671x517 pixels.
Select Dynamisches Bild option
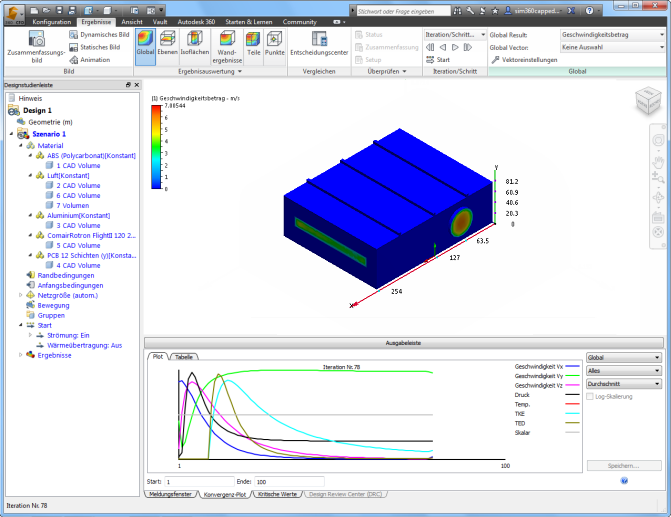[x=99, y=35]
